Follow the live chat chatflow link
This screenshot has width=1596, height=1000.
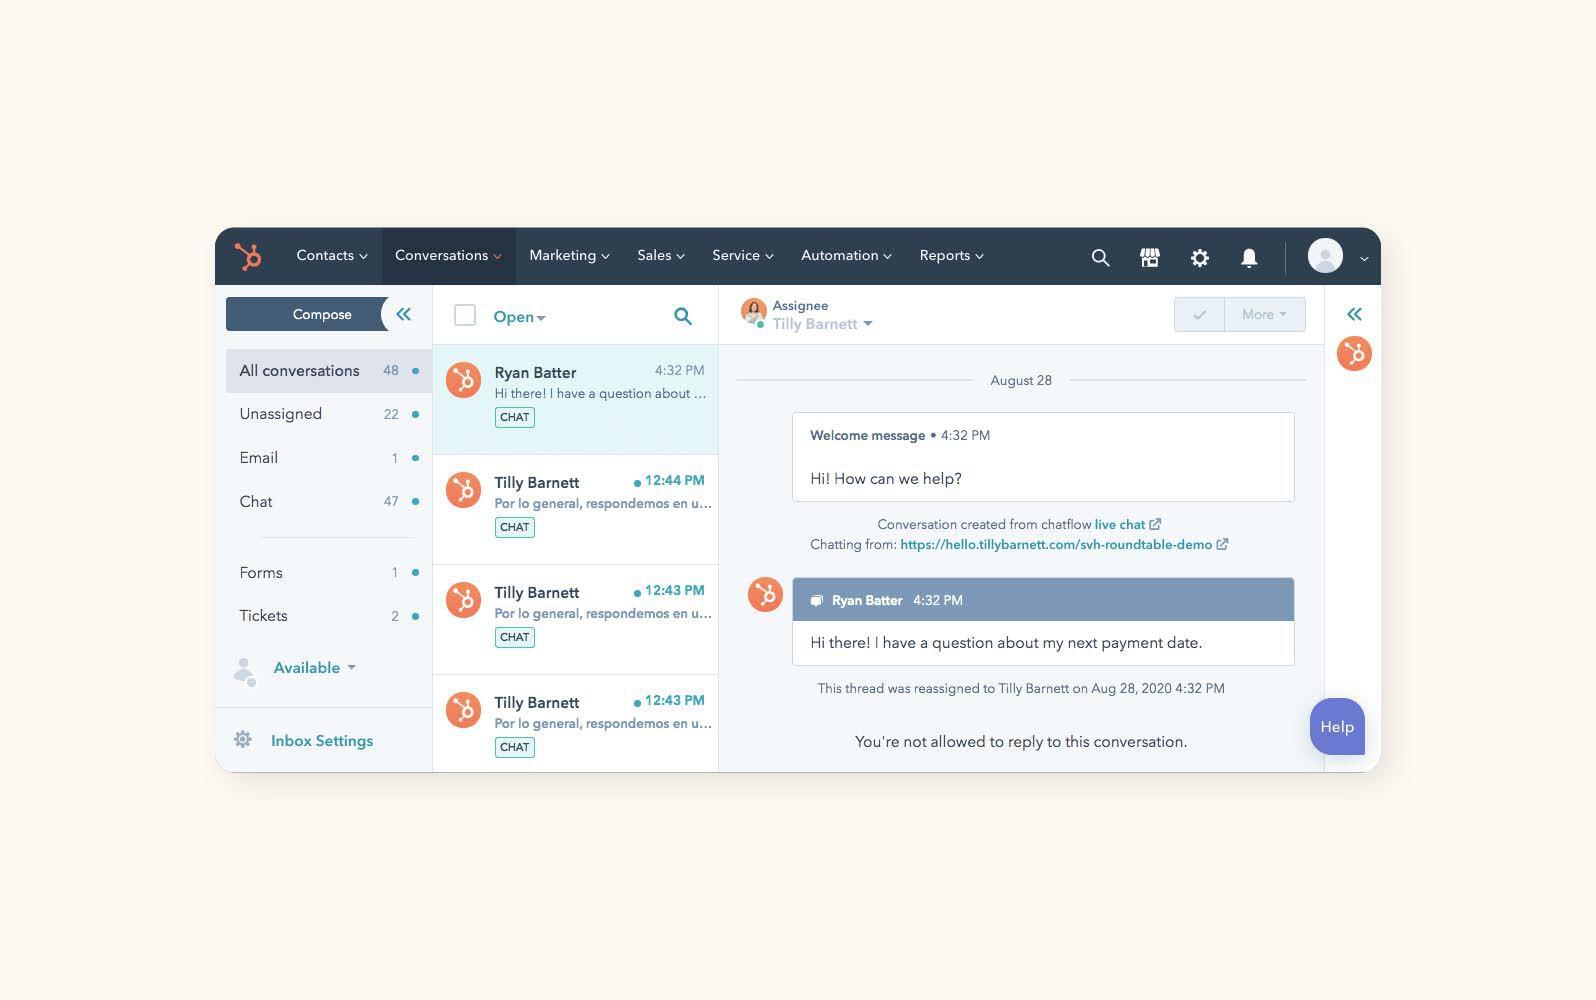point(1120,524)
